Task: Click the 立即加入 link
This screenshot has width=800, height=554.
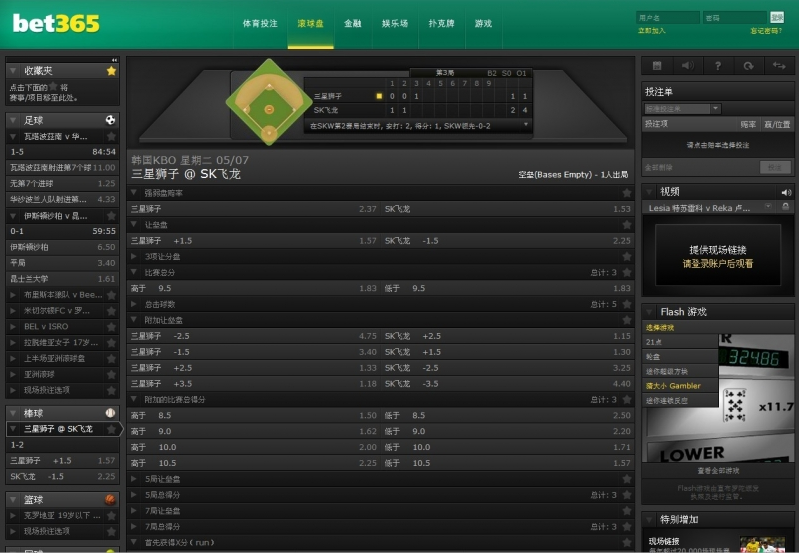Action: [652, 31]
